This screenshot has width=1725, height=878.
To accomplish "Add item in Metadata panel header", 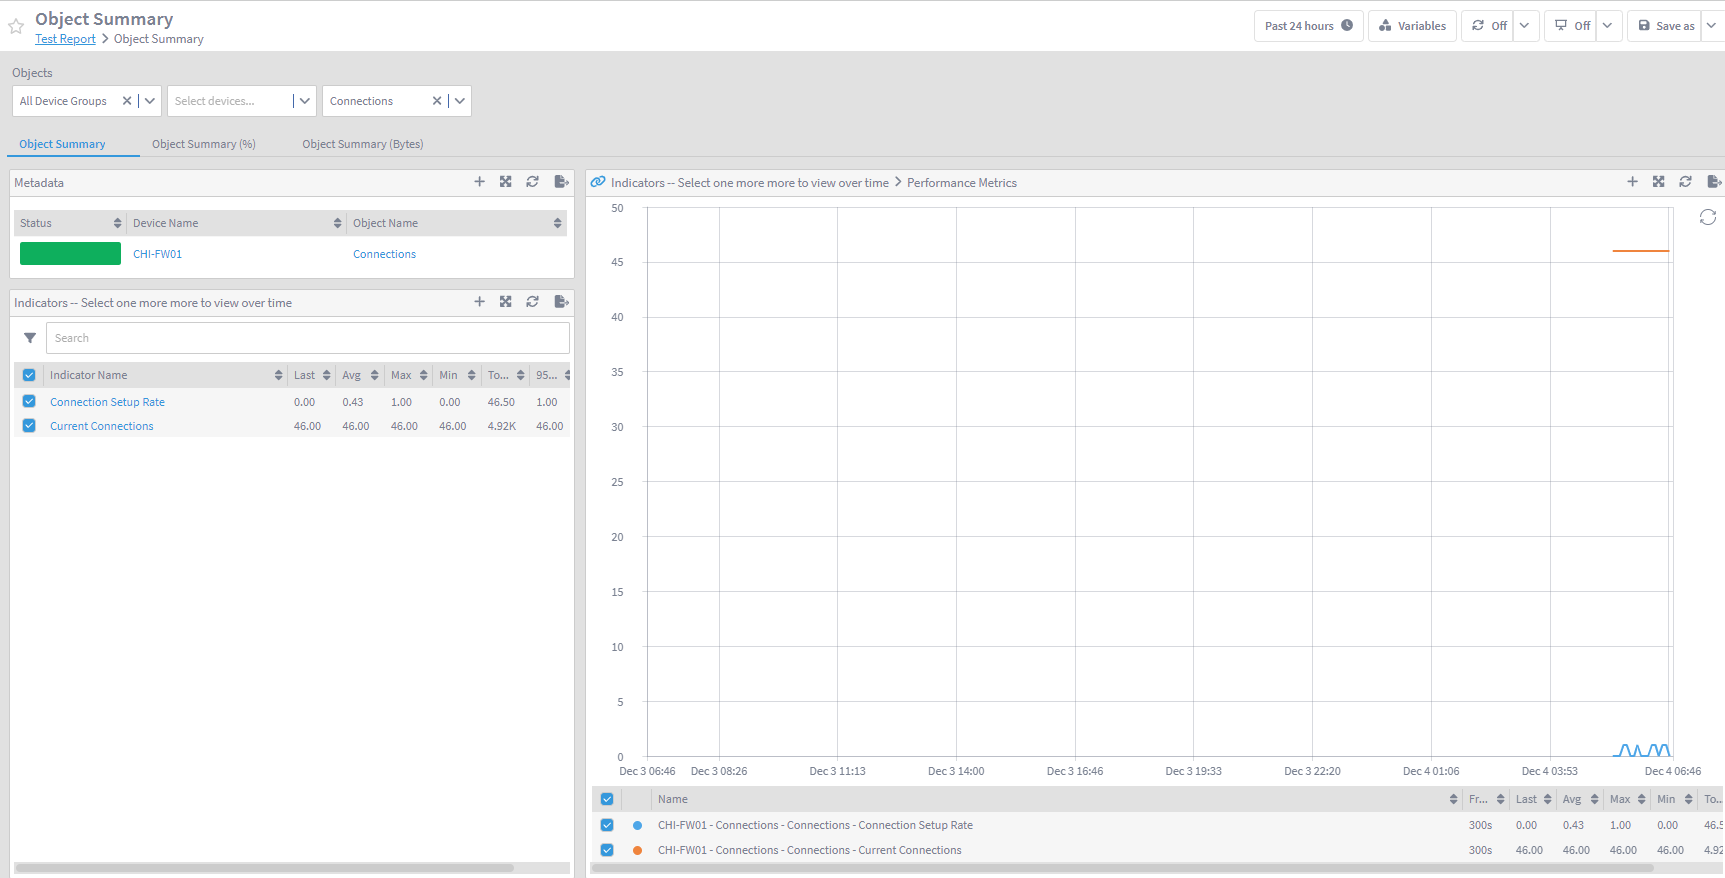I will coord(479,182).
